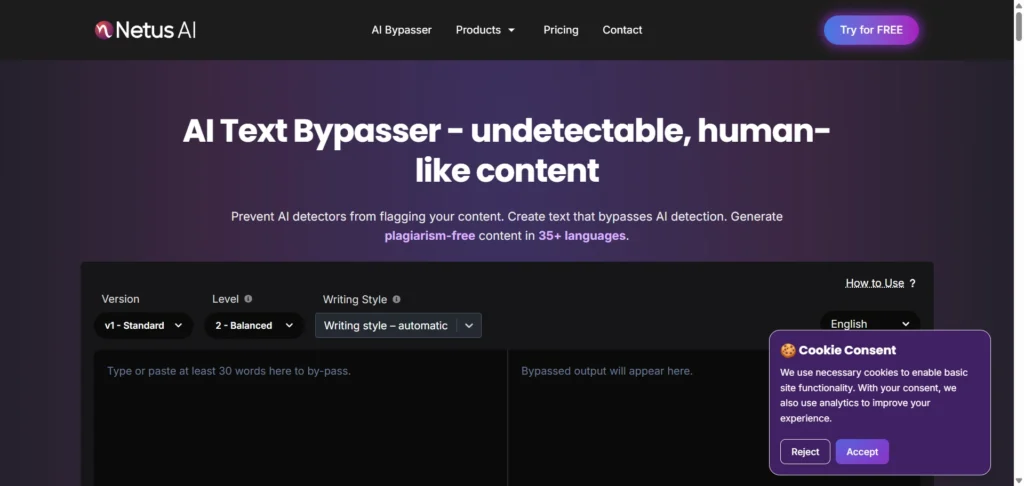Click the Level info icon
1024x486 pixels.
[x=248, y=299]
